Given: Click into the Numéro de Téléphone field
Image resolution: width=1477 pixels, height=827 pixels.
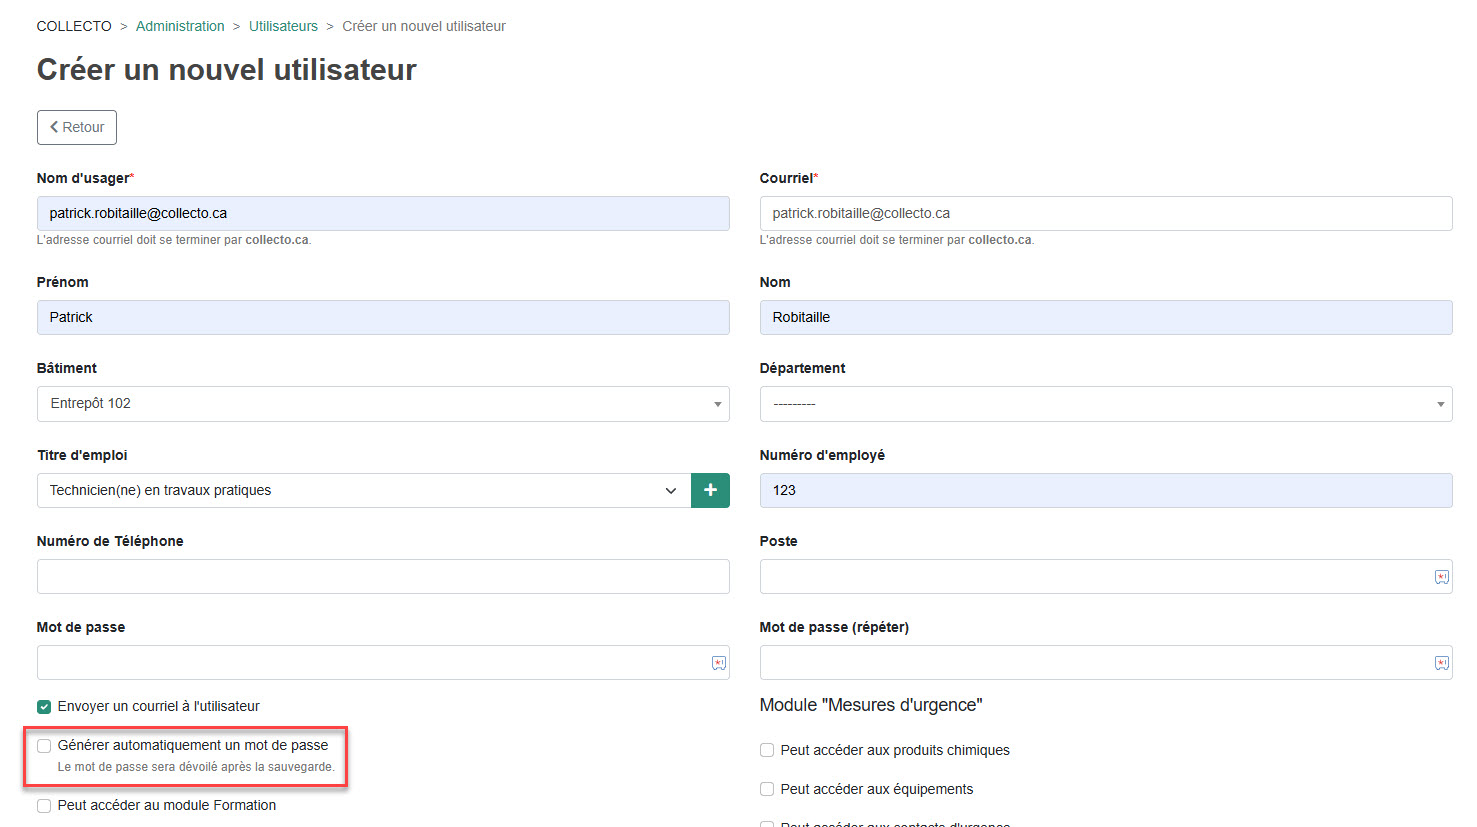Looking at the screenshot, I should point(382,577).
